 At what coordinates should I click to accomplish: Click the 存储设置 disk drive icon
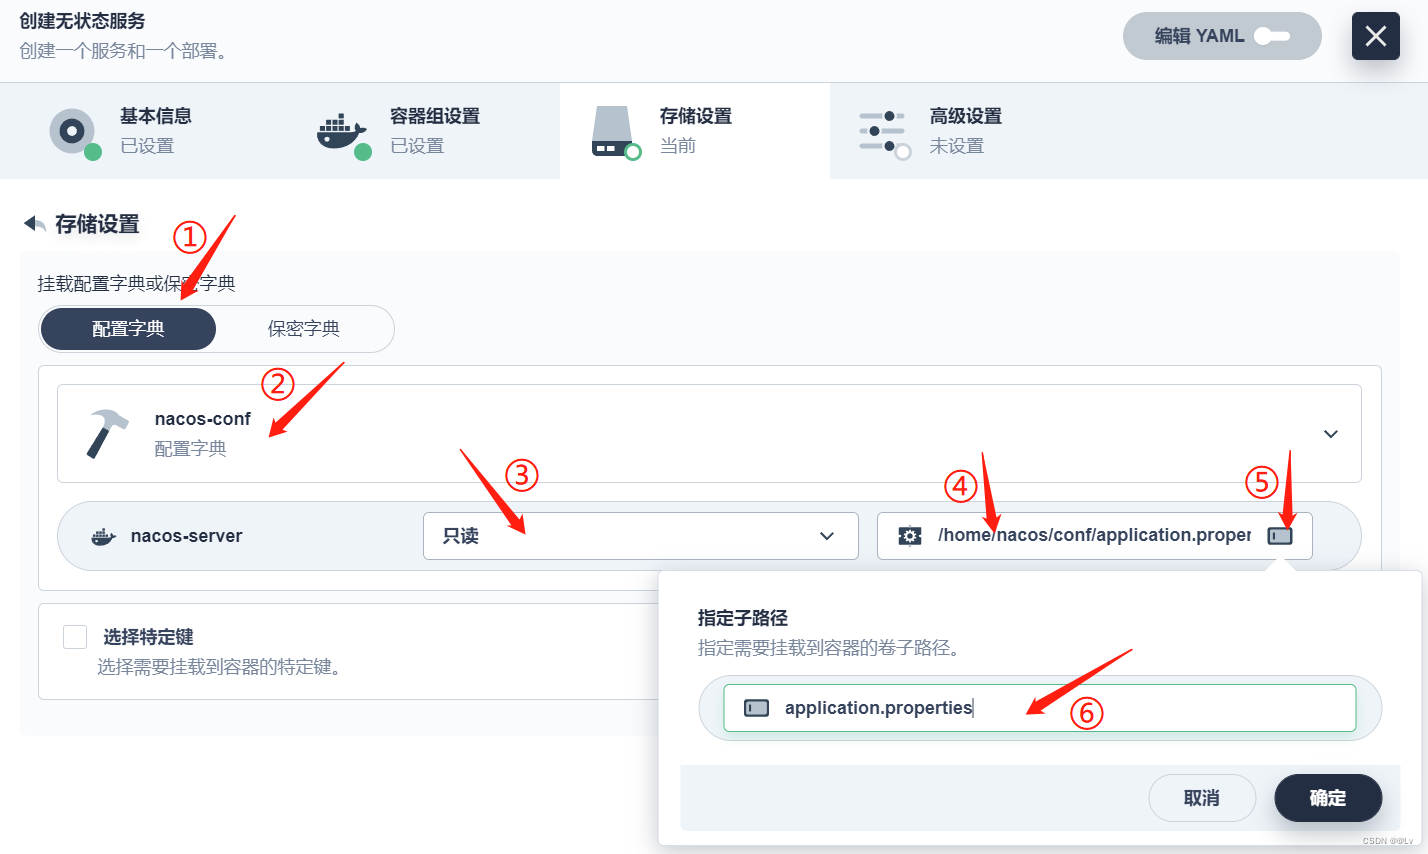(x=614, y=133)
